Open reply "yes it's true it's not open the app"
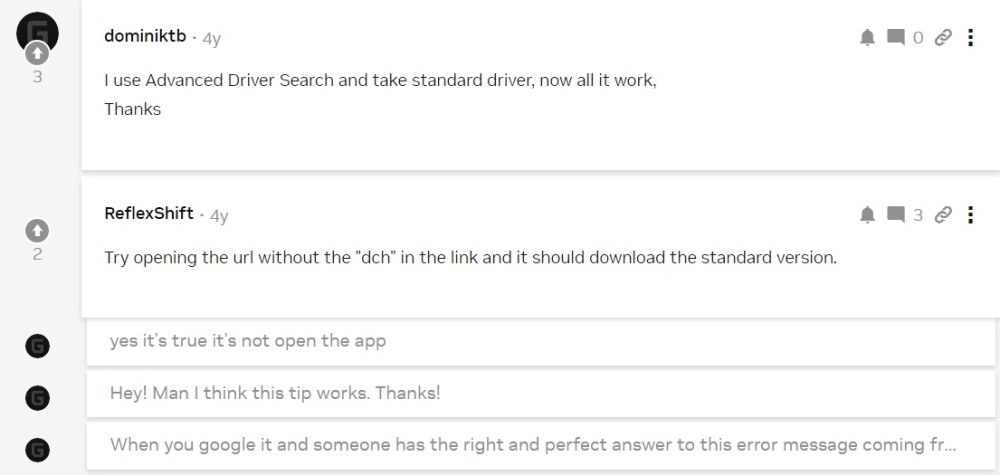Viewport: 1000px width, 475px height. [x=248, y=341]
